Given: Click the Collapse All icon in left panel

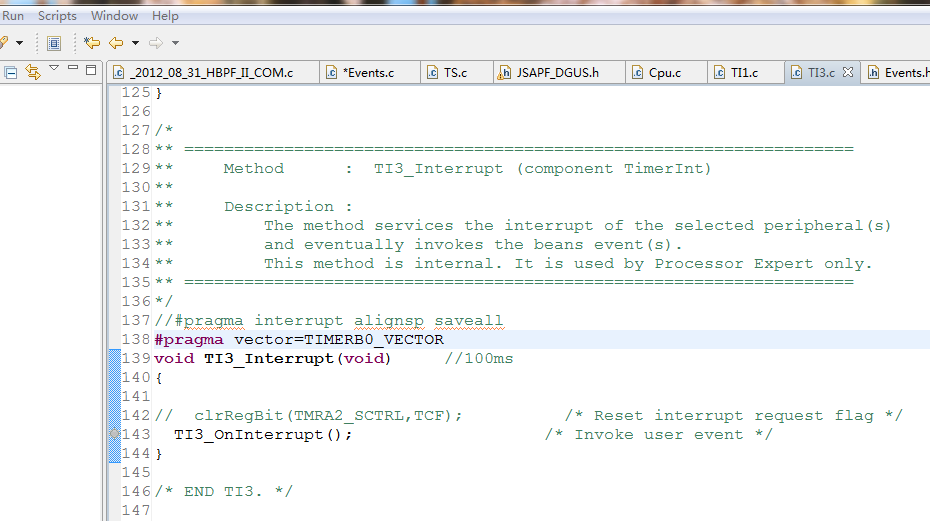Looking at the screenshot, I should [11, 72].
